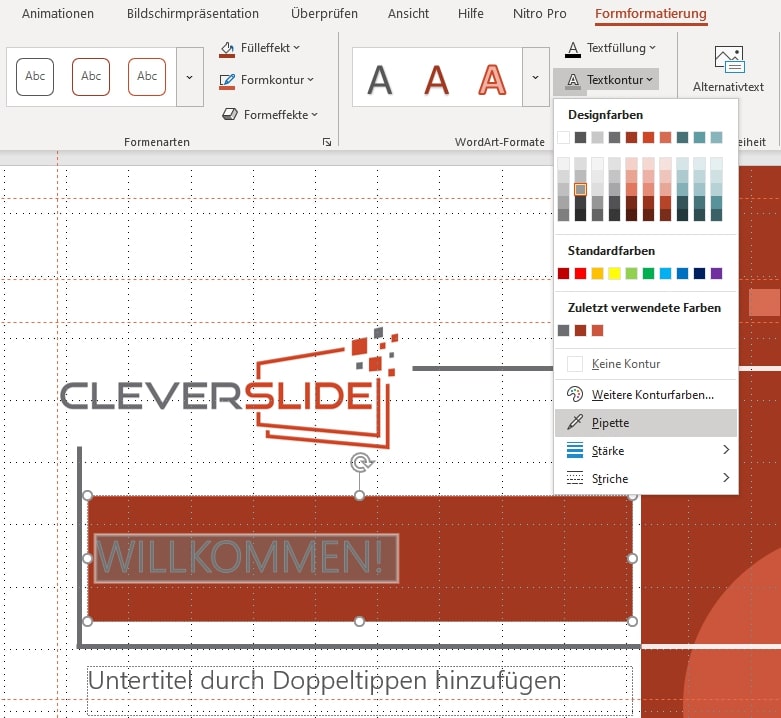Open the Hilfe tab
The image size is (781, 718).
471,13
